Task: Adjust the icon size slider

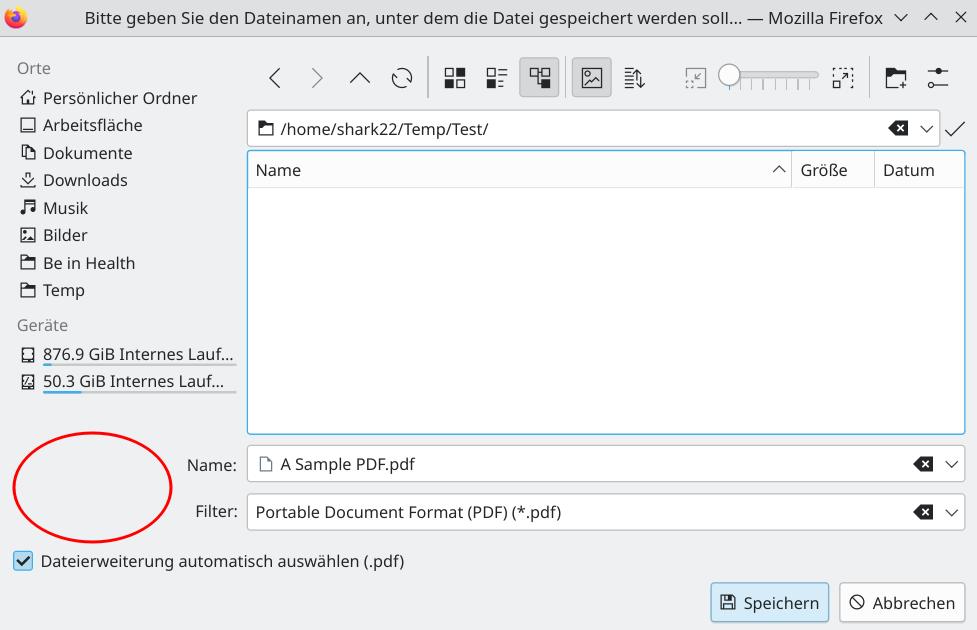Action: click(x=768, y=77)
